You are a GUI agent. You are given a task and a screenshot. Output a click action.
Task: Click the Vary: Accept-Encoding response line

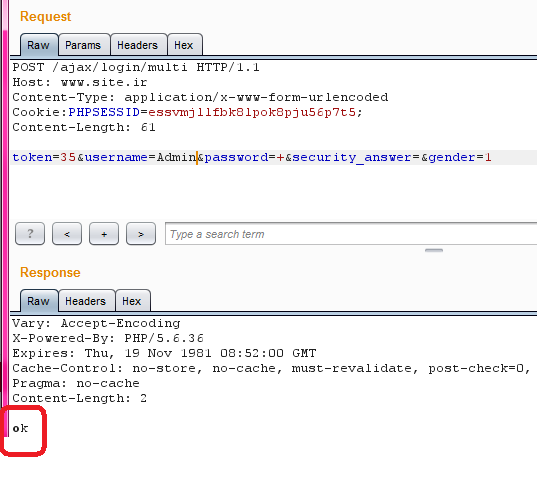pyautogui.click(x=96, y=323)
